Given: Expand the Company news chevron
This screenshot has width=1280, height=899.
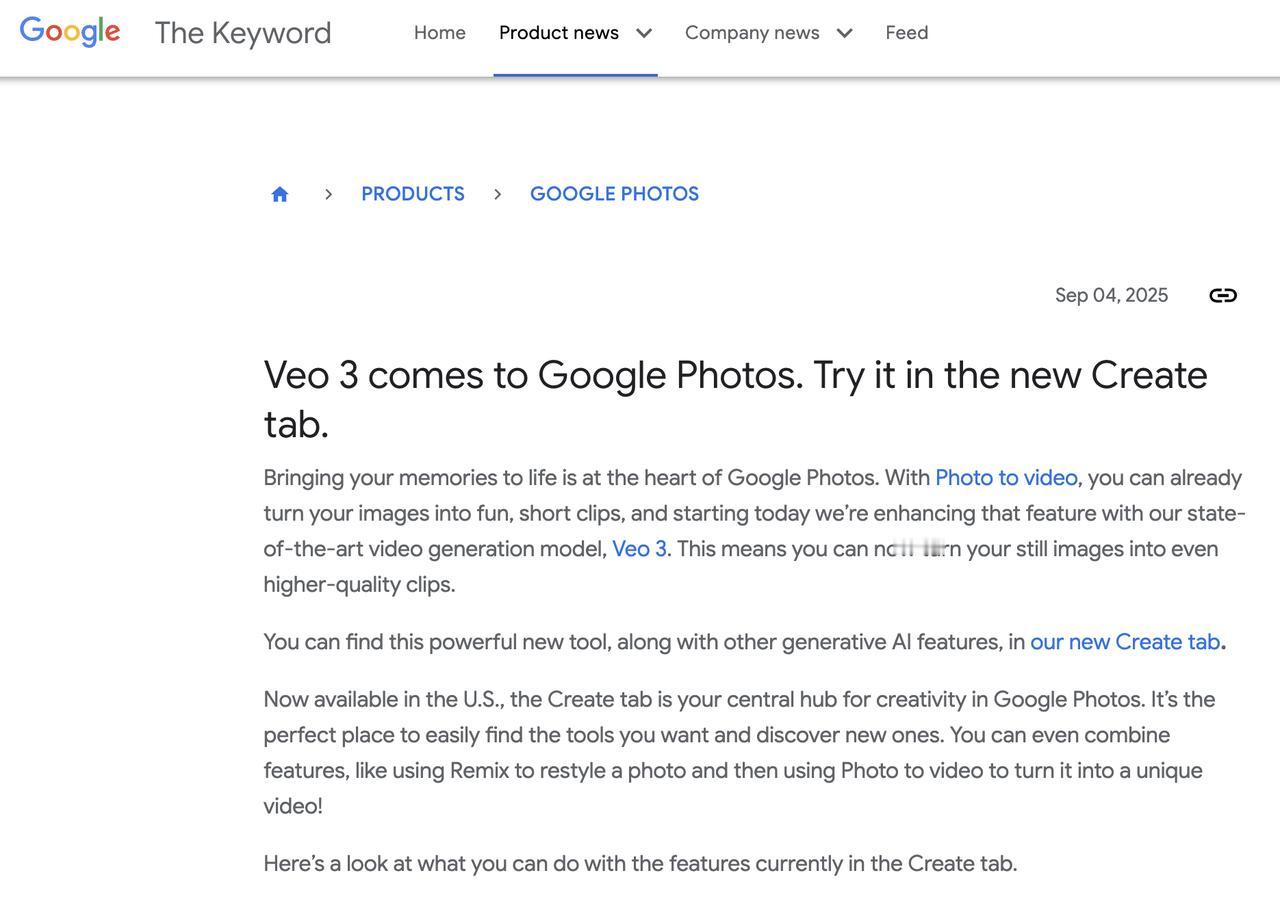Looking at the screenshot, I should click(x=844, y=33).
